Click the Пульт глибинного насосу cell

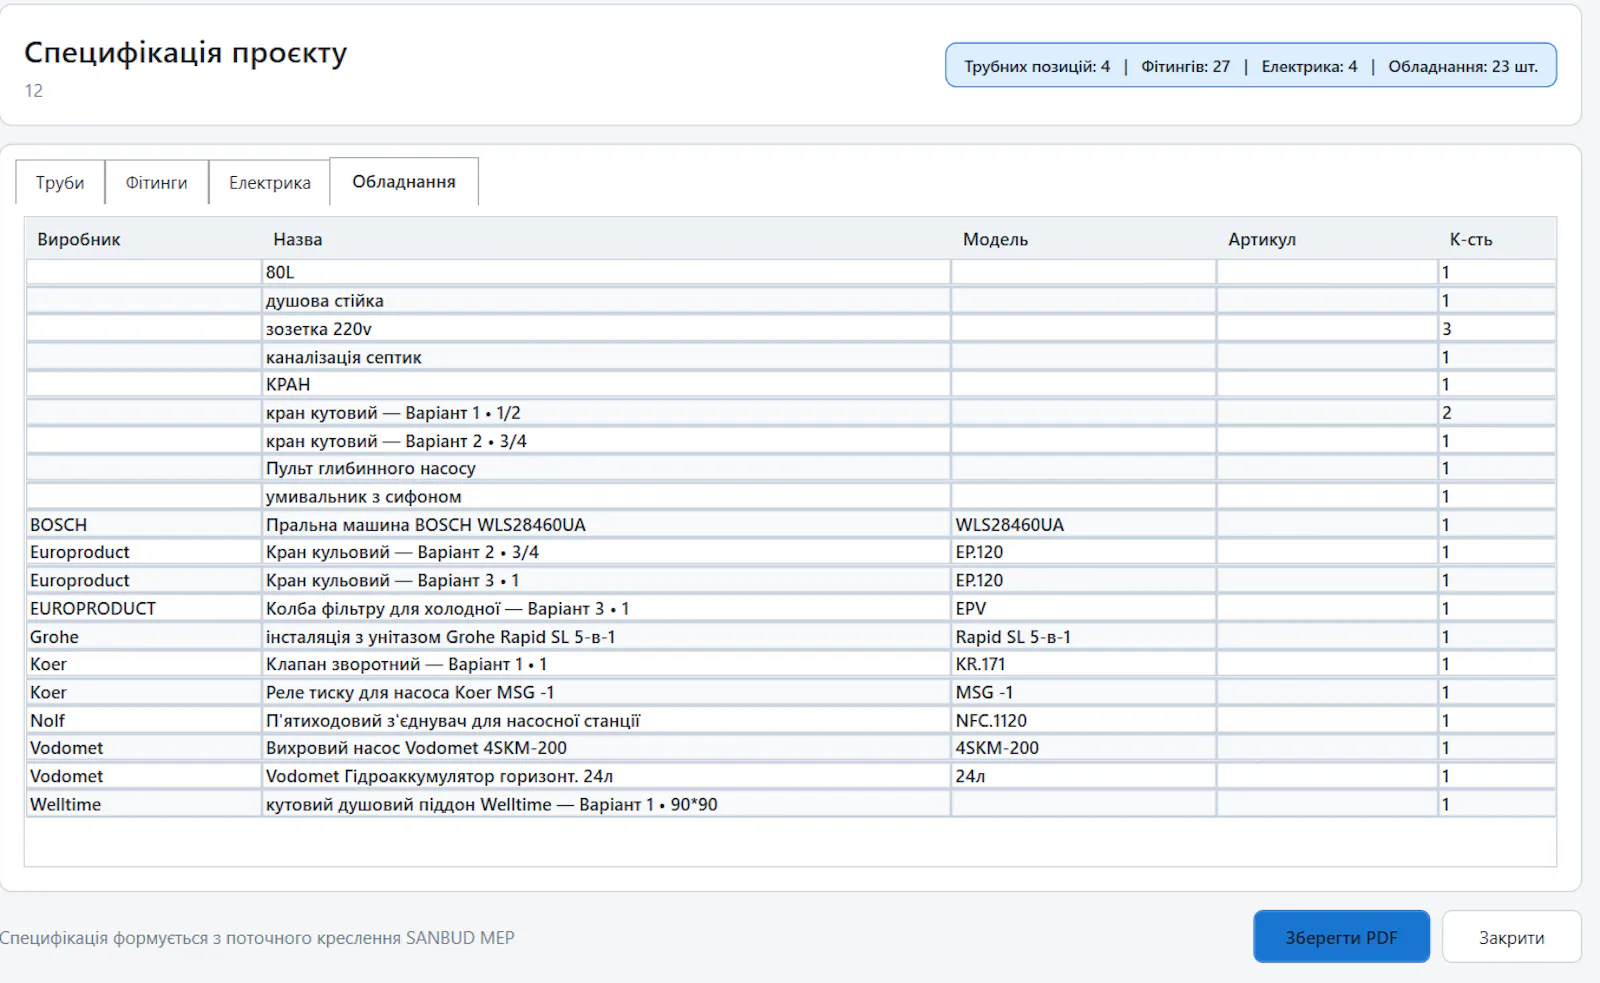point(606,468)
